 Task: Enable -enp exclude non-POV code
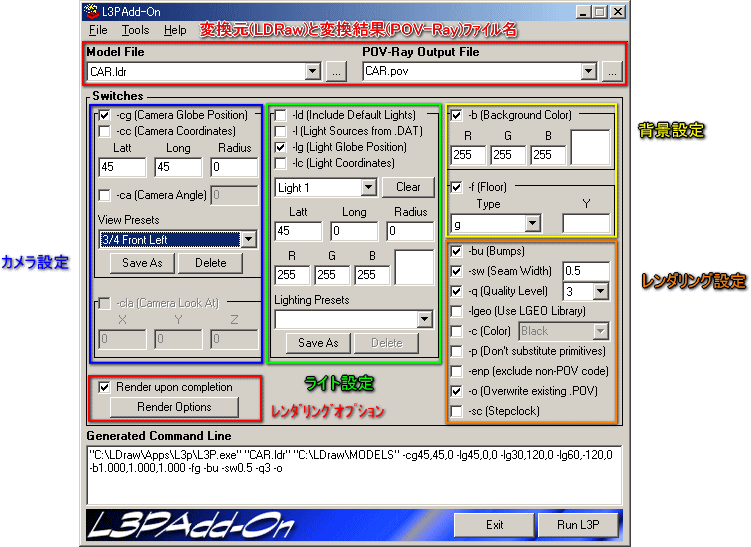456,371
